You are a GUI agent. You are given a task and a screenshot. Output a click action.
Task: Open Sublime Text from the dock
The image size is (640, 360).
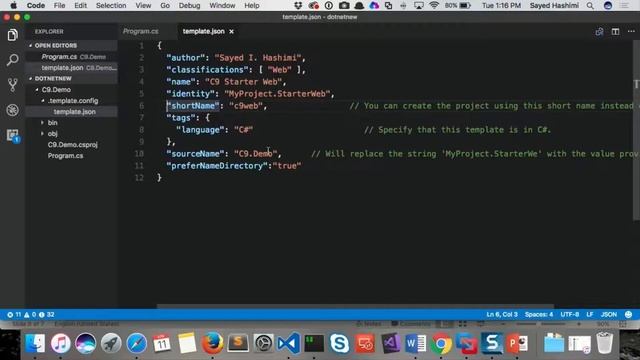(x=238, y=343)
